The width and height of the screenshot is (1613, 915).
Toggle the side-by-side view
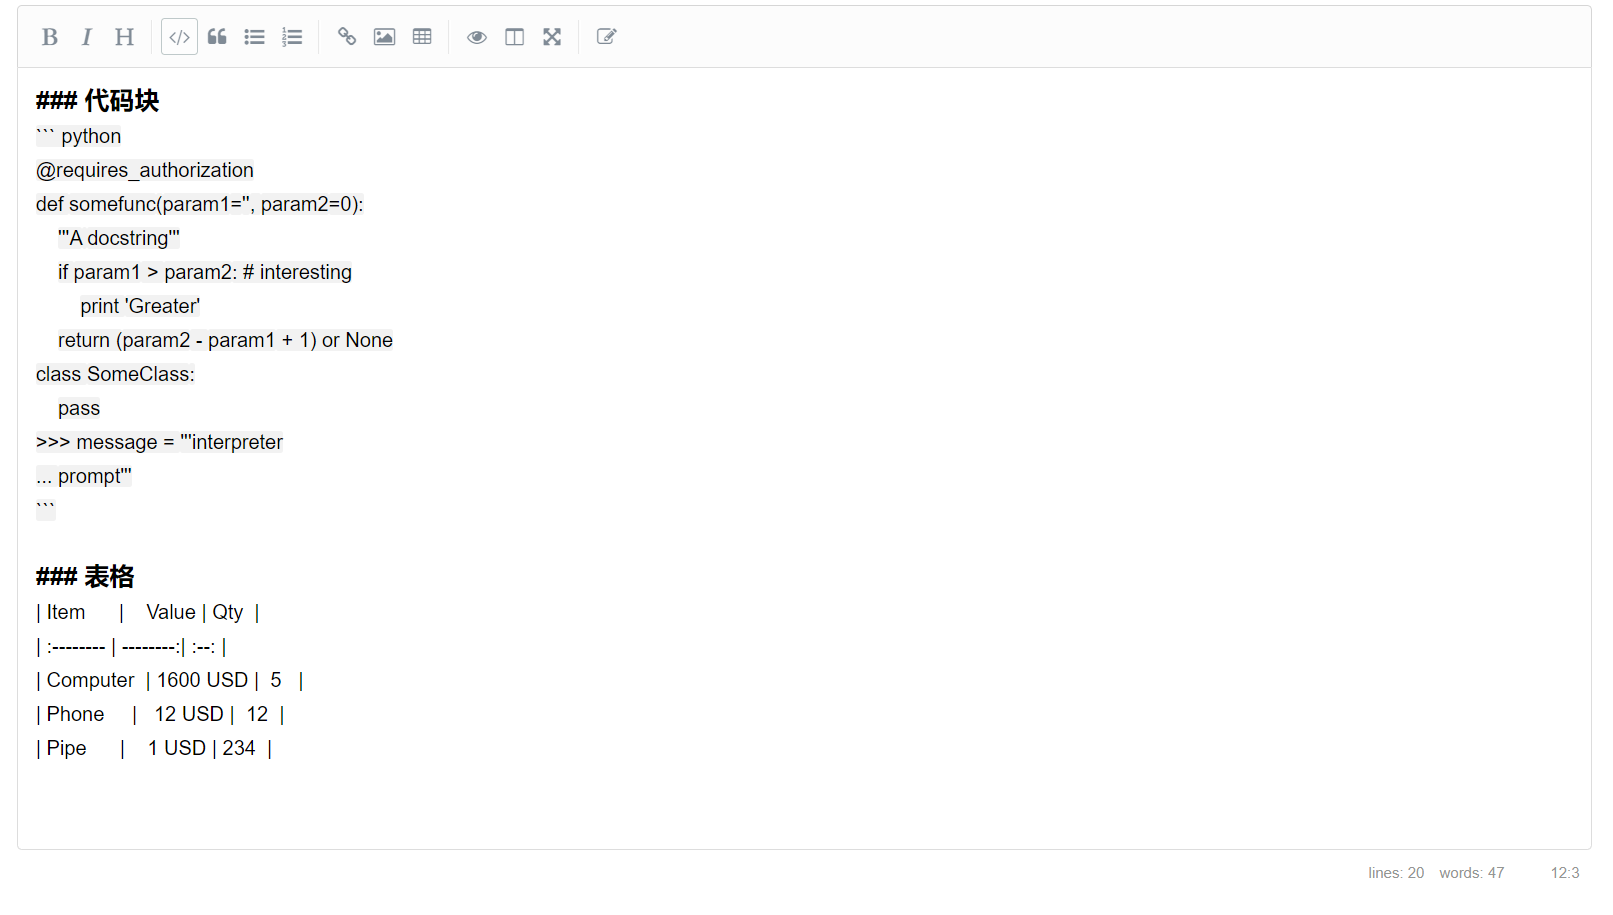pos(514,37)
